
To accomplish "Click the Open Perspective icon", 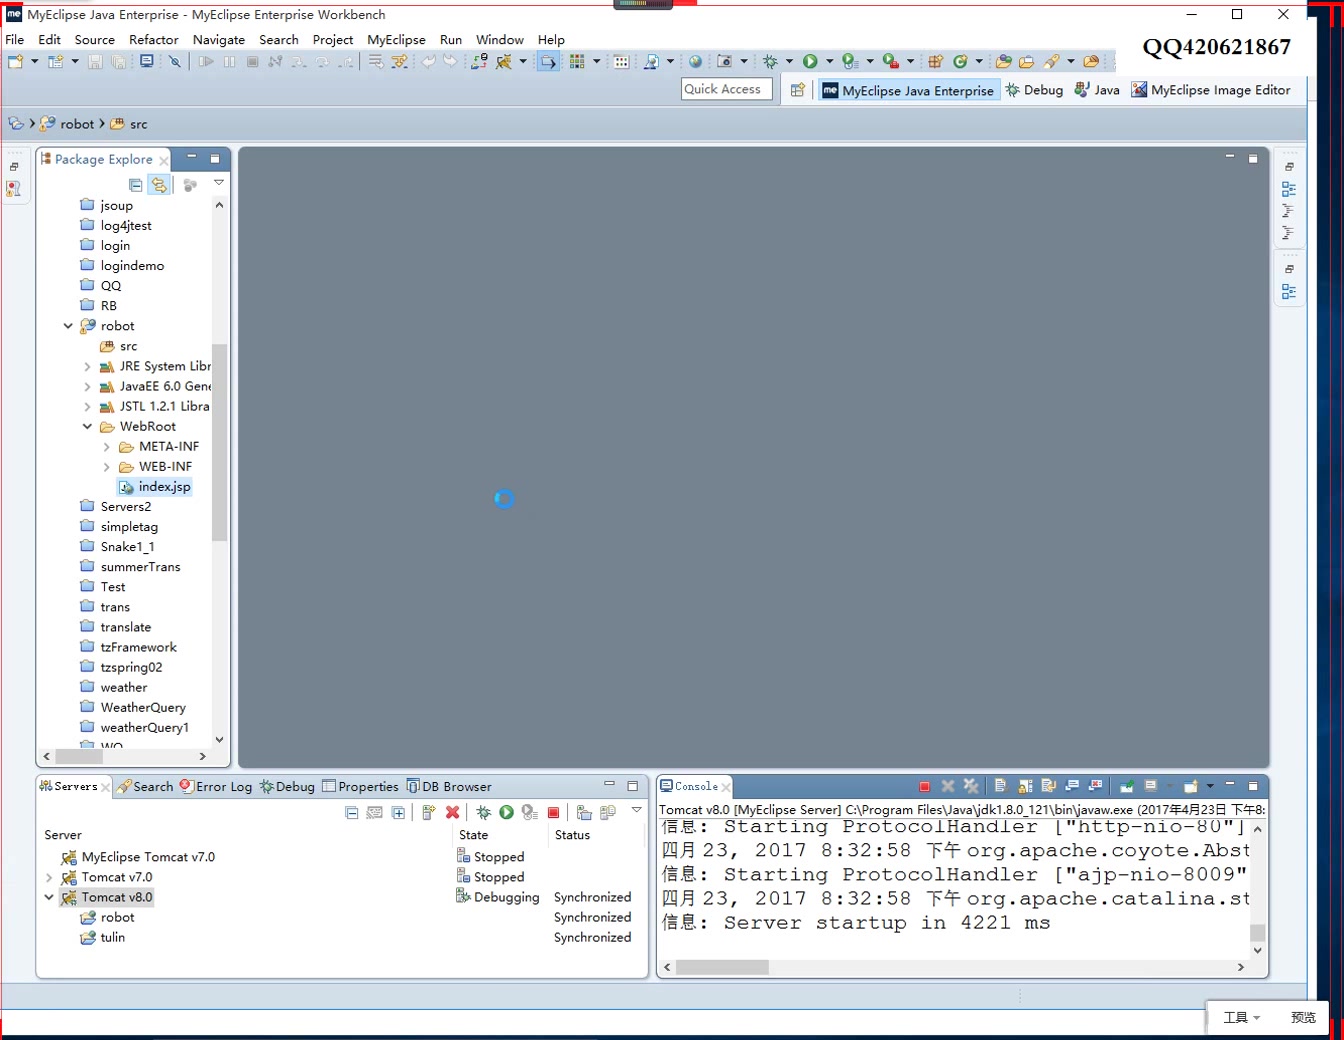I will coord(797,90).
